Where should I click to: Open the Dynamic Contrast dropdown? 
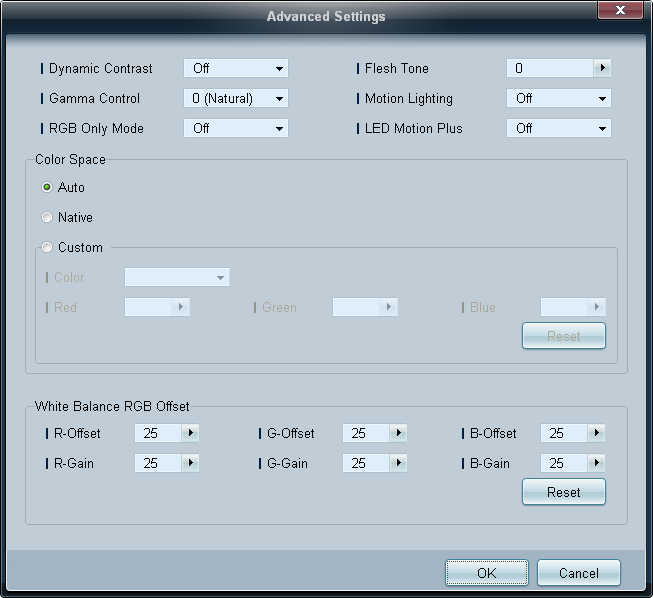236,68
